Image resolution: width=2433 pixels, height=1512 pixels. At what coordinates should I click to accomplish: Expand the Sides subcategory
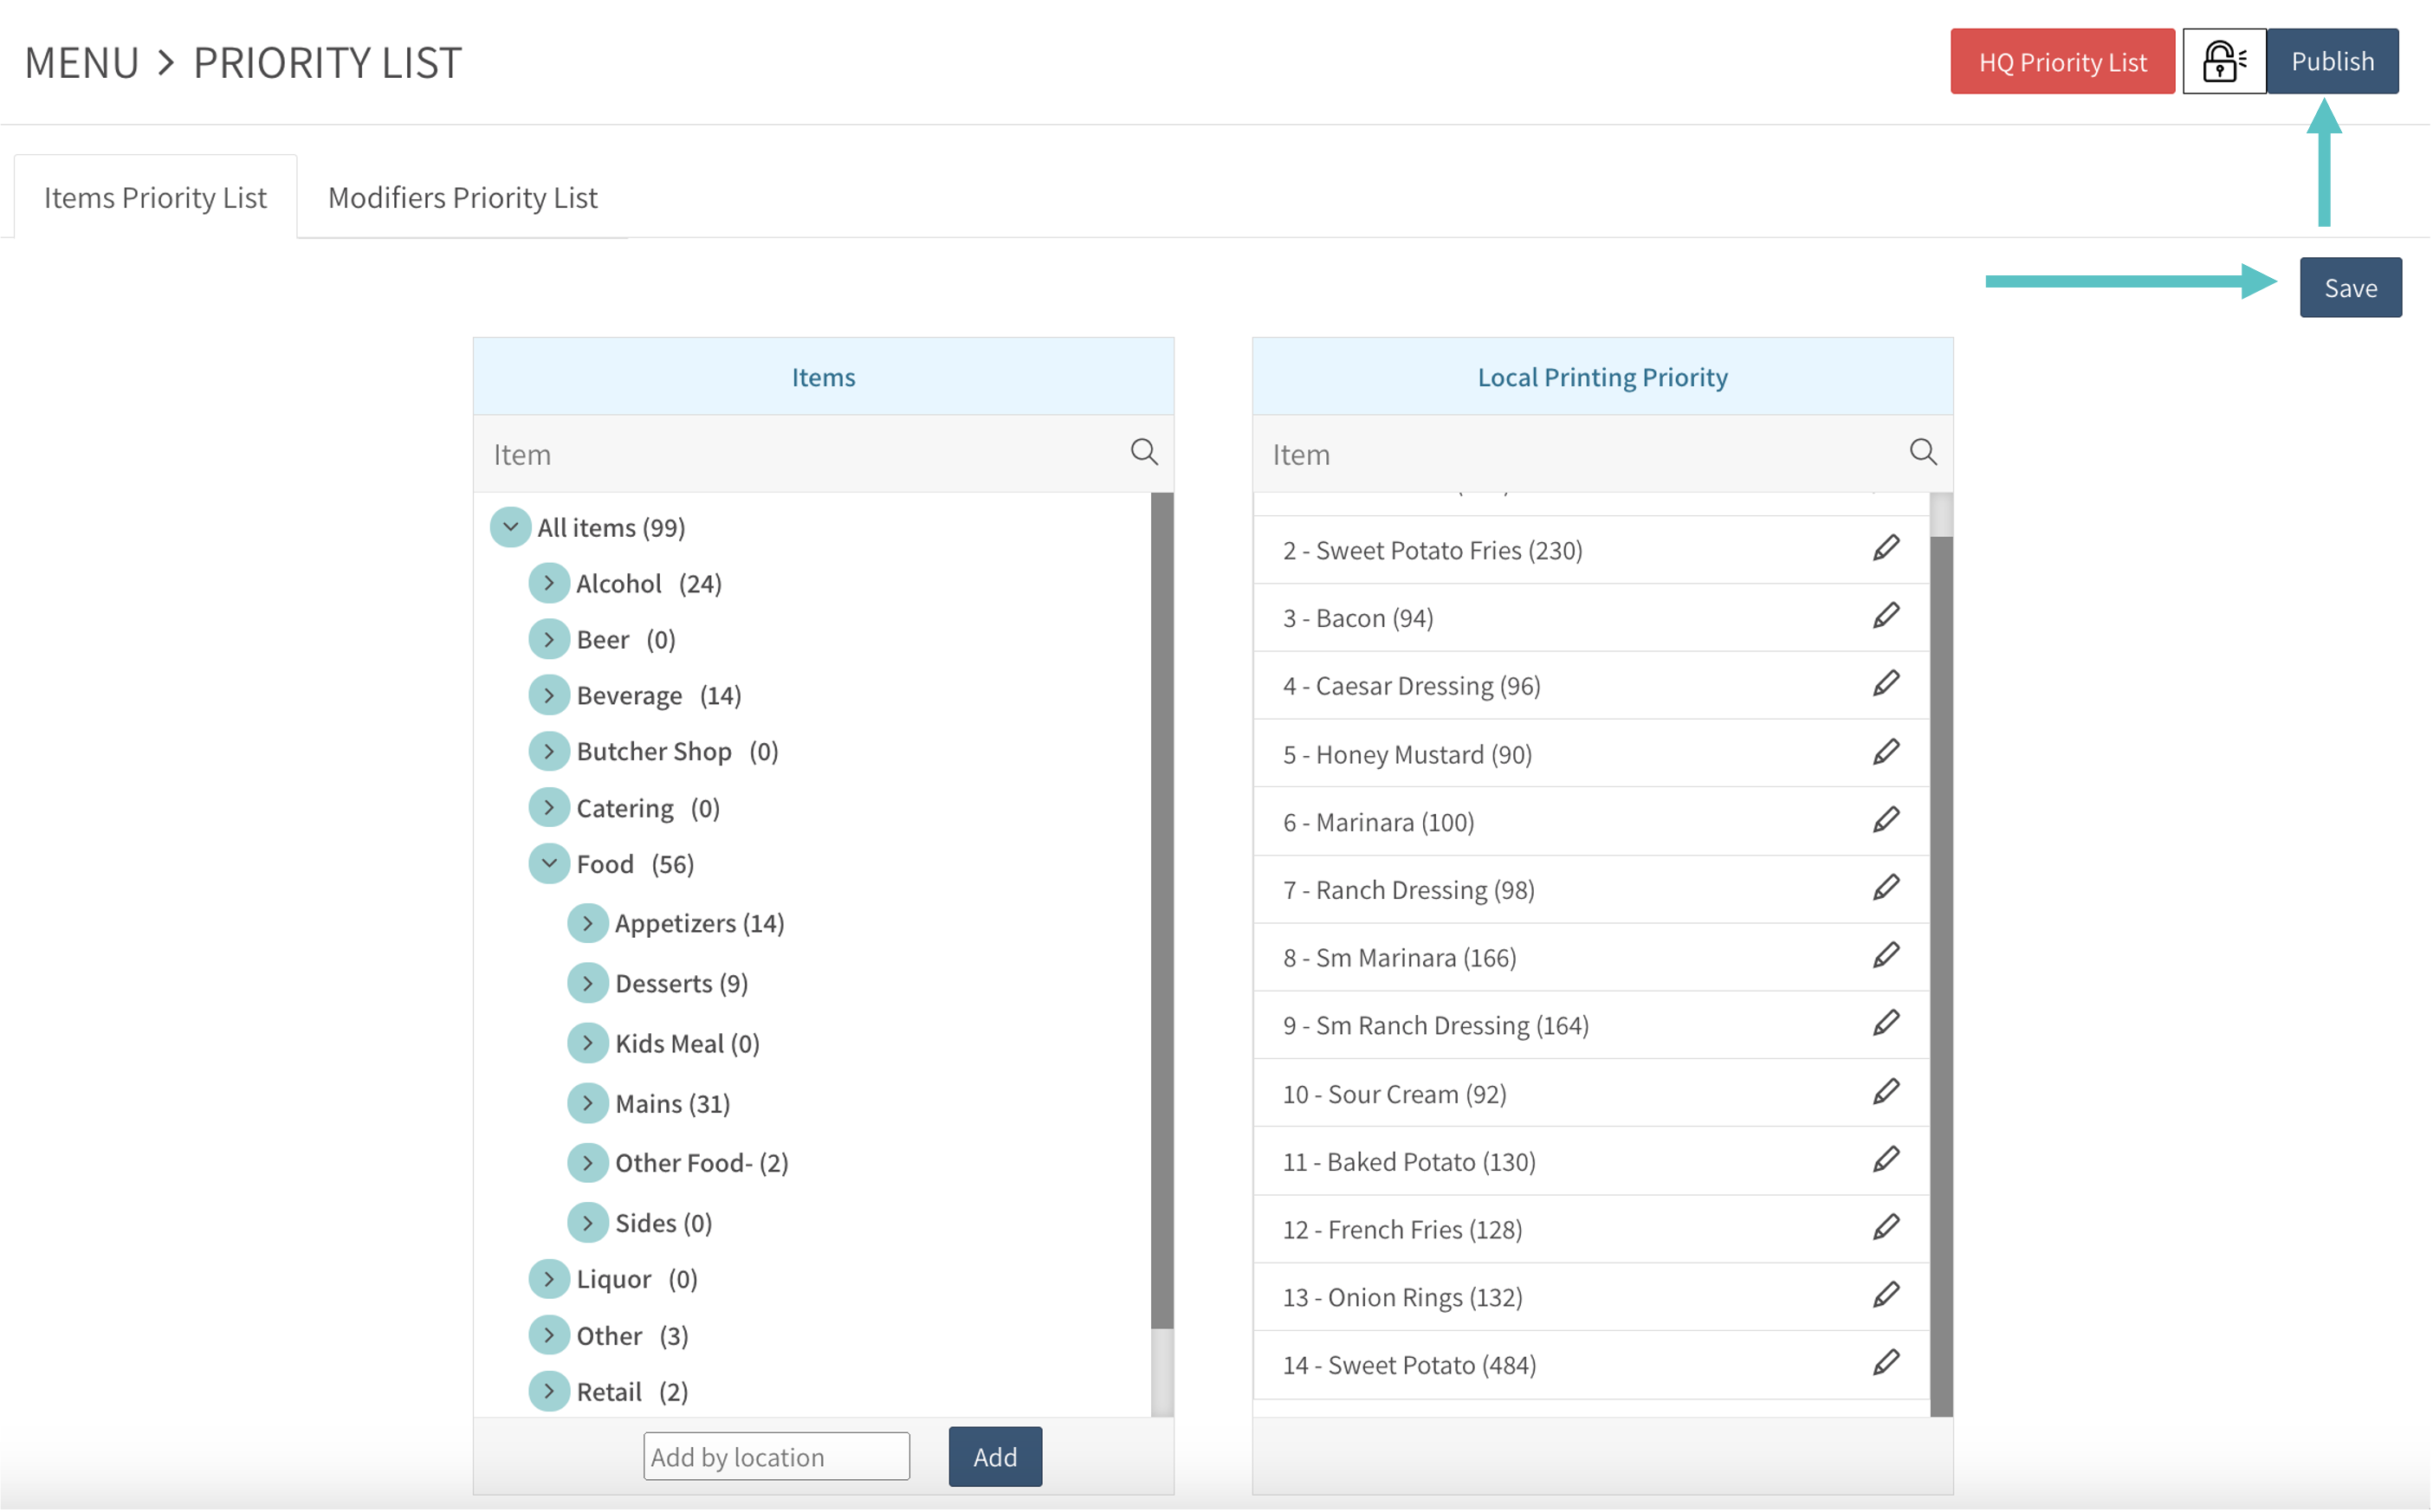[x=588, y=1223]
